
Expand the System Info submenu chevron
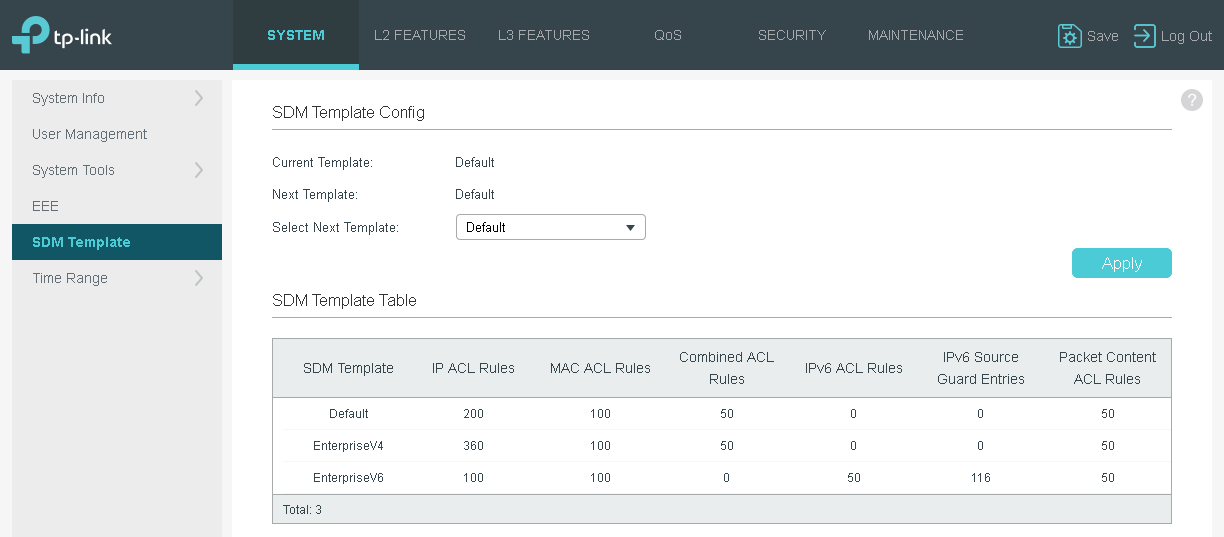[199, 98]
